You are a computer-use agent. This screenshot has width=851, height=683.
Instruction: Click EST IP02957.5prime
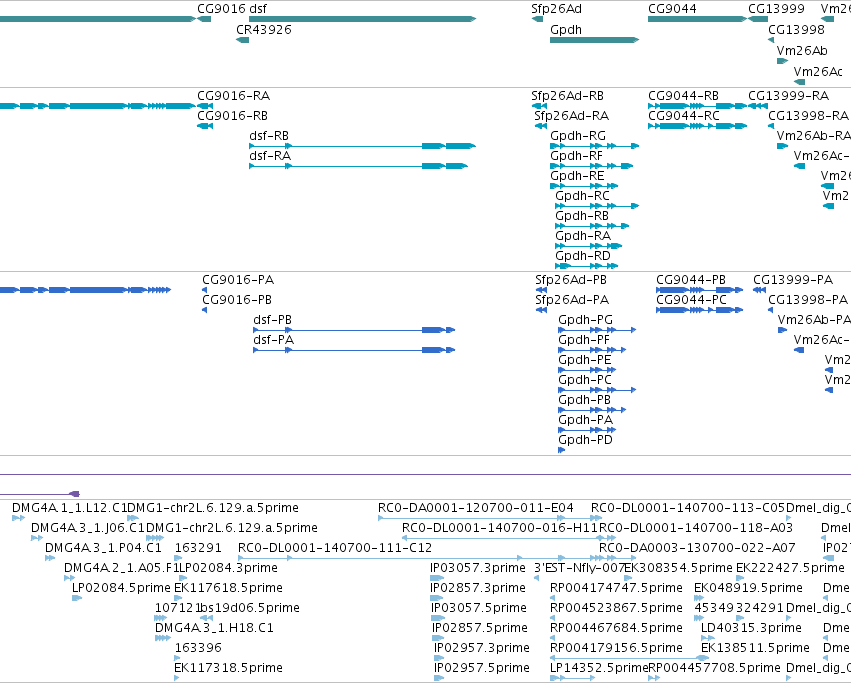point(481,668)
